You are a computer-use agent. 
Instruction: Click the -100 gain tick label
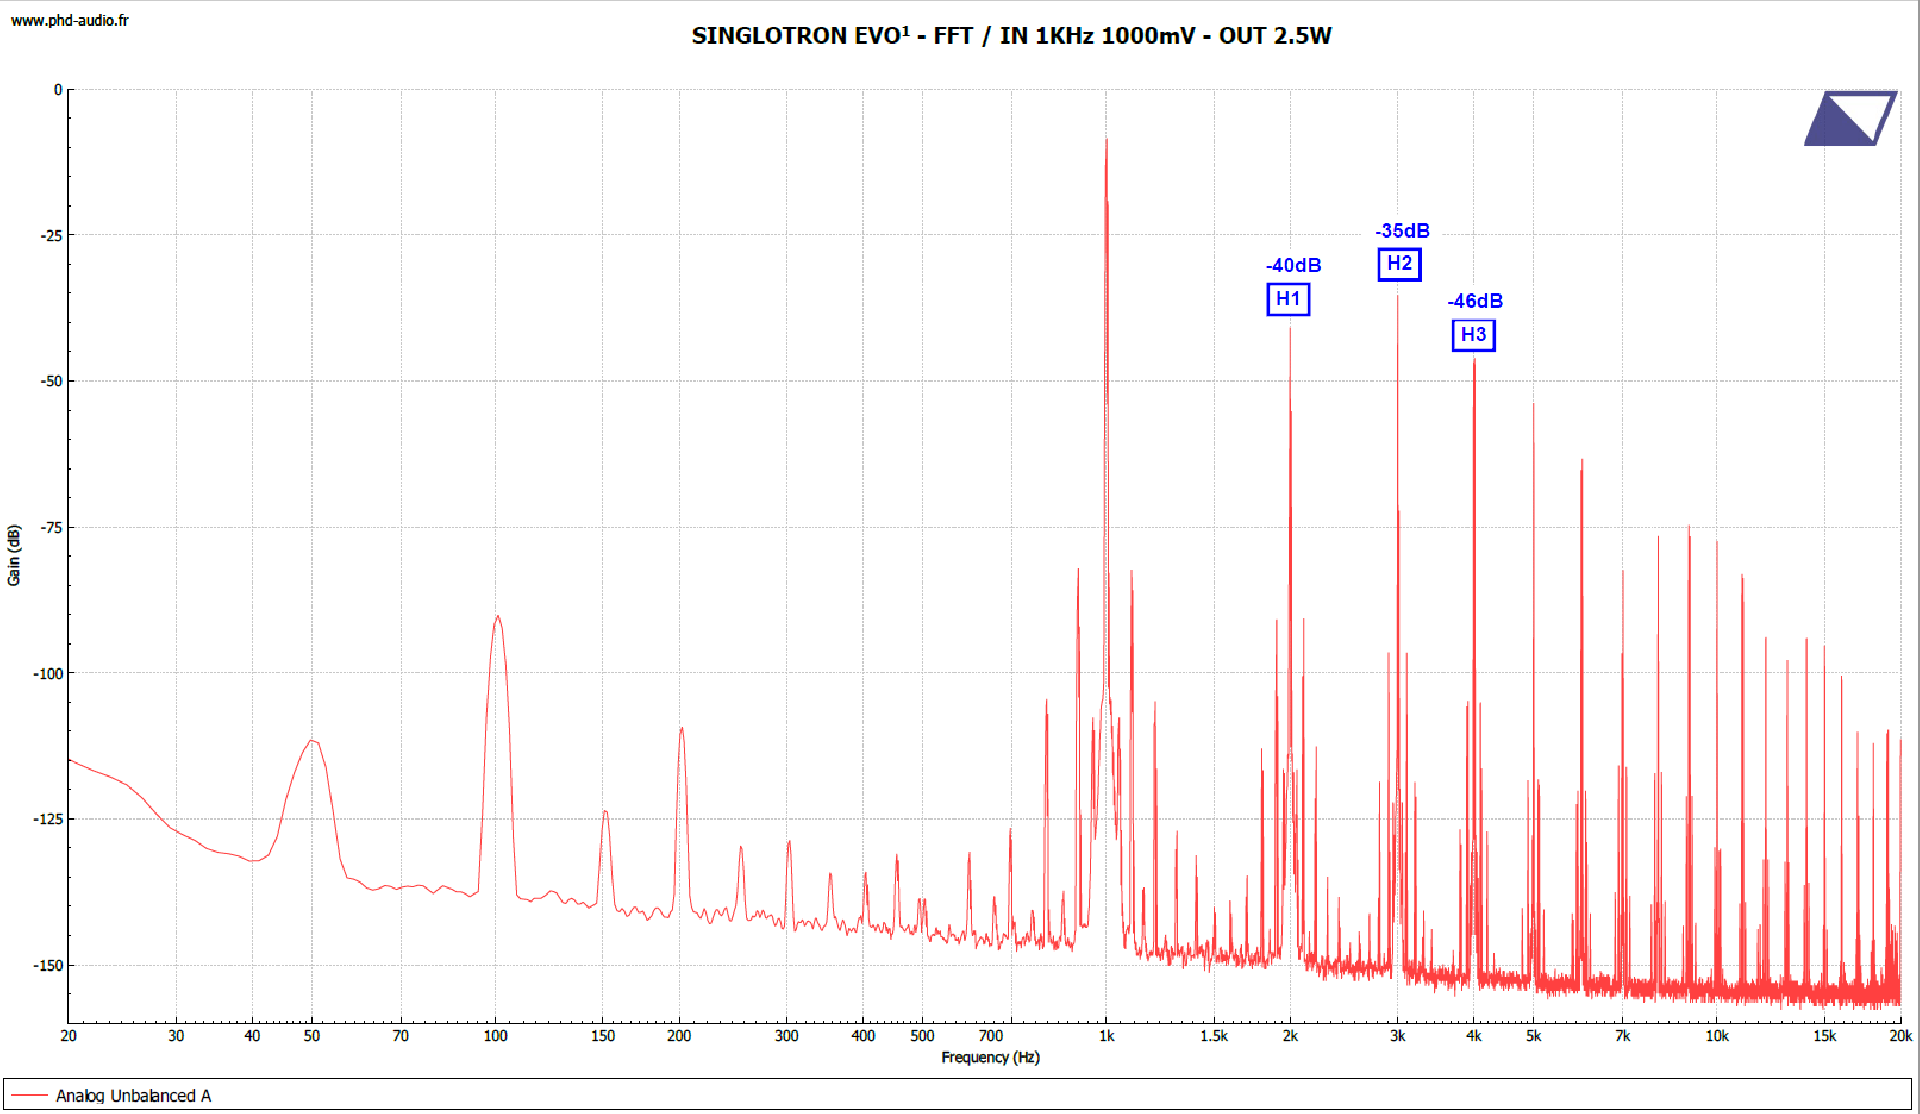pos(48,673)
